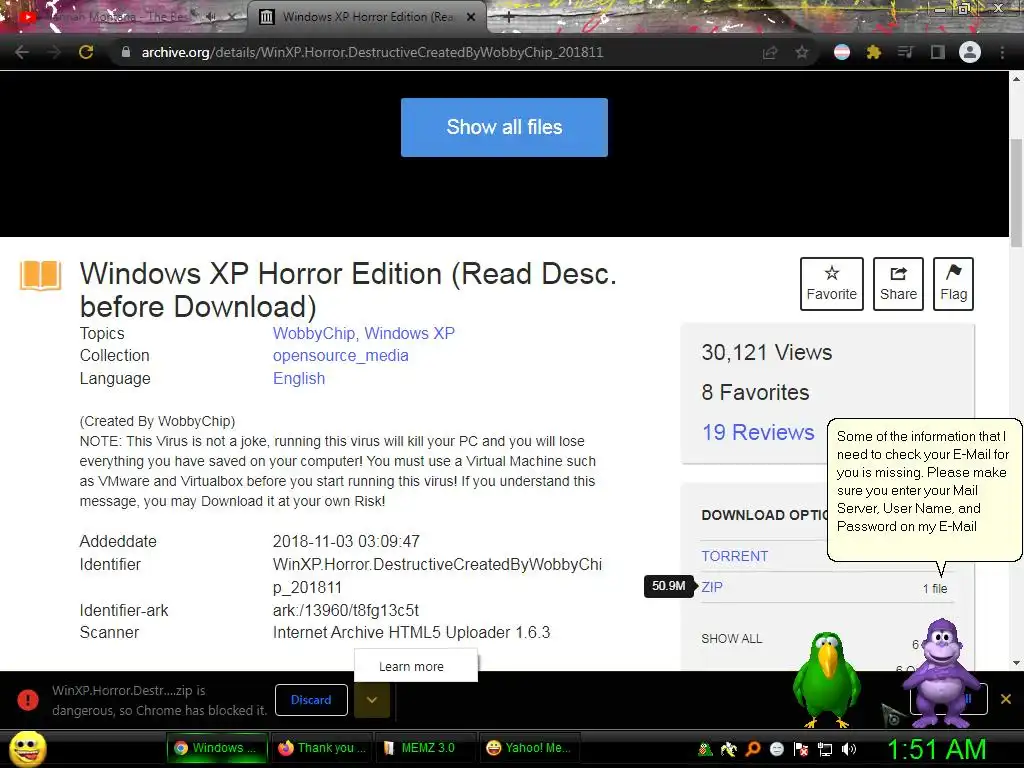Click the 1:51 AM taskbar clock
This screenshot has width=1024, height=768.
936,749
